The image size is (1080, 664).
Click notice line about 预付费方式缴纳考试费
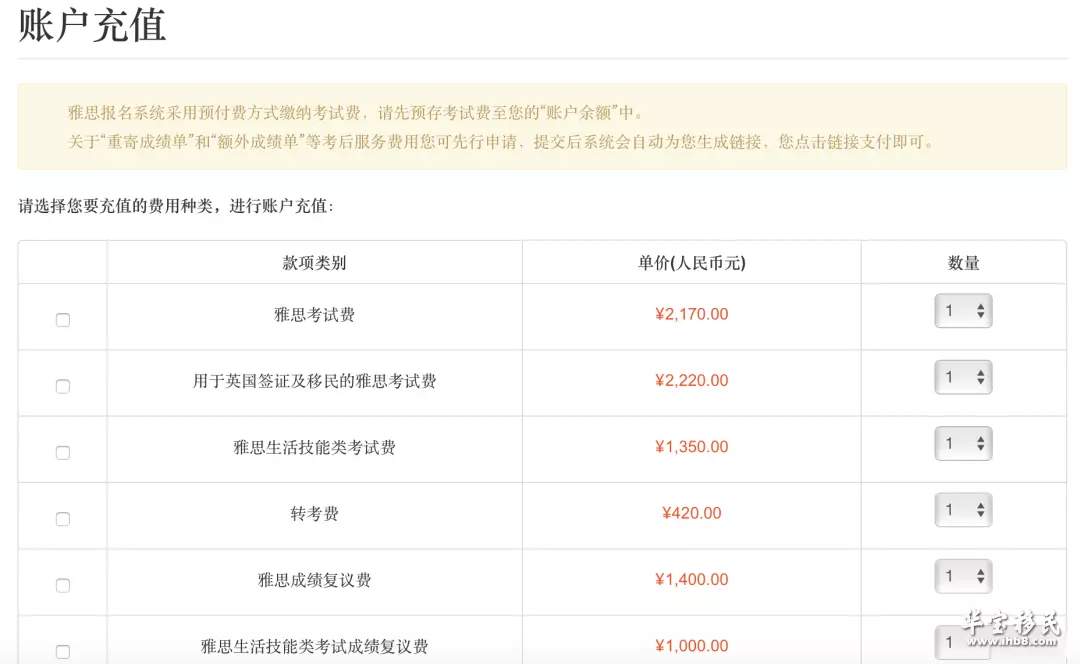click(x=355, y=113)
